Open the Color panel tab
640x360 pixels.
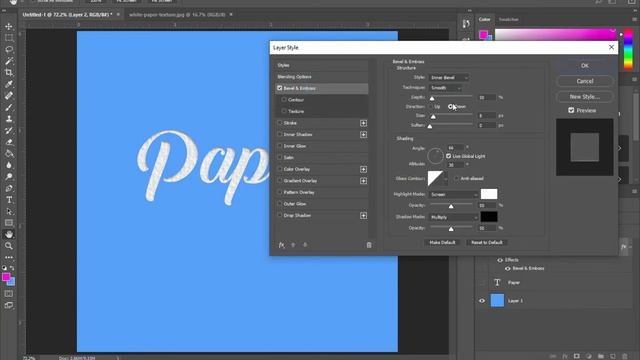coord(484,19)
